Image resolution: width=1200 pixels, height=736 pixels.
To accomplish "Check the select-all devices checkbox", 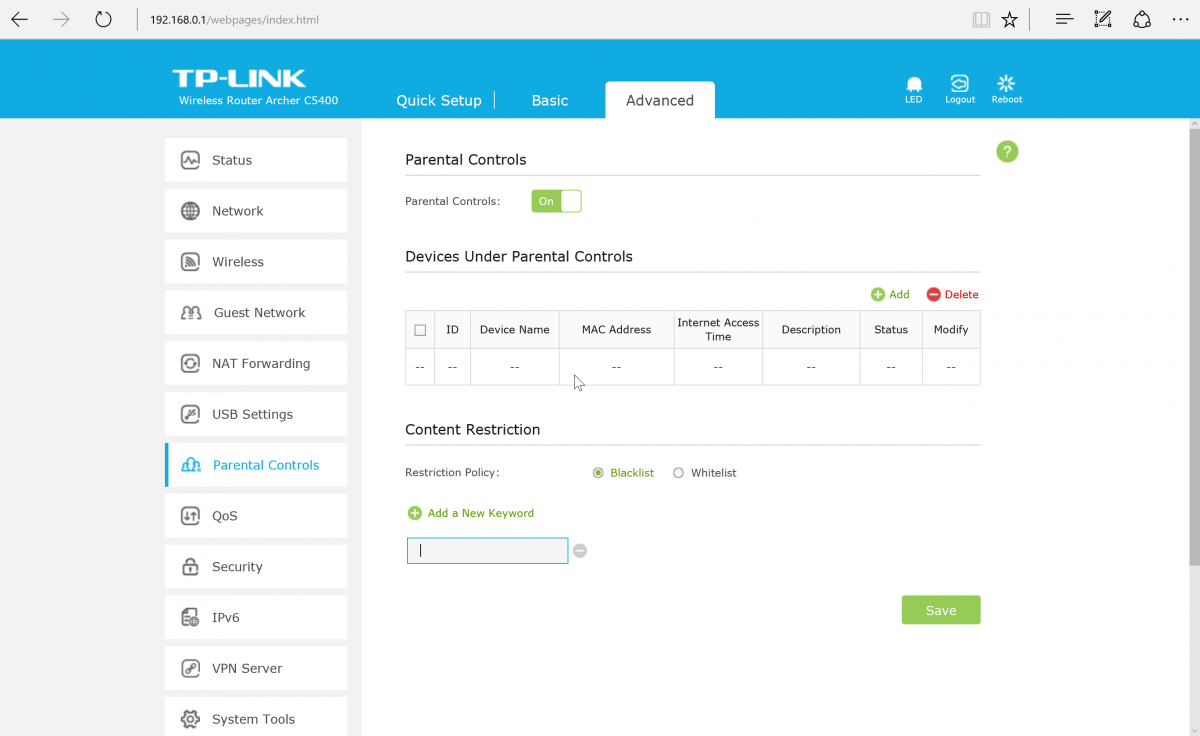I will [420, 330].
